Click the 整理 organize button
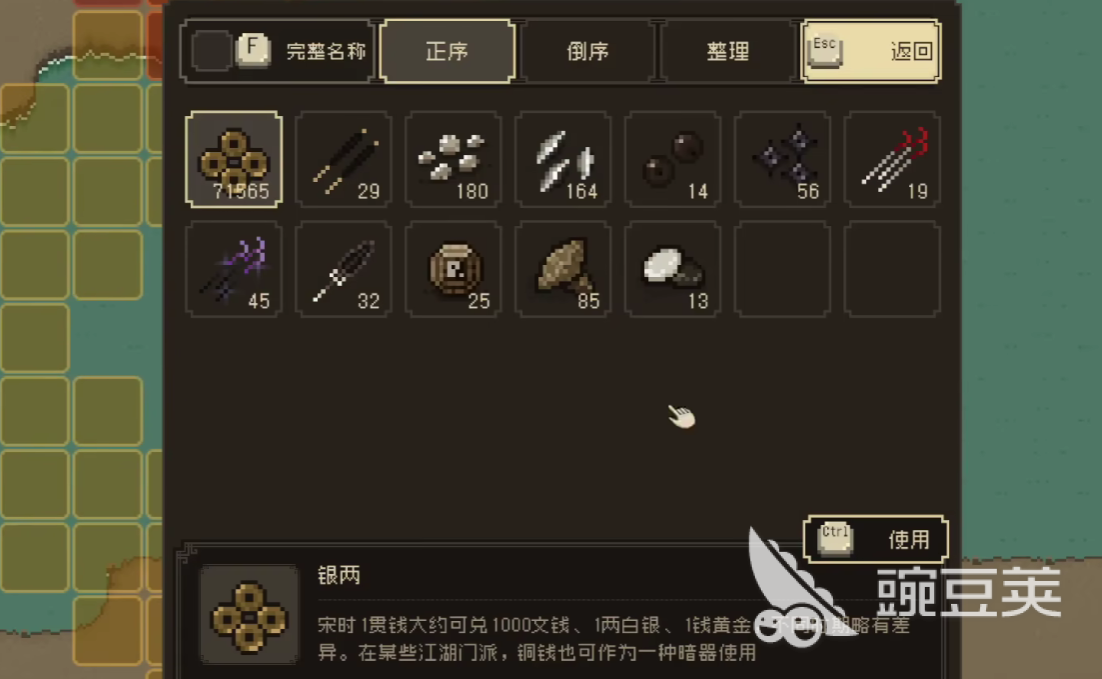1102x679 pixels. click(727, 51)
